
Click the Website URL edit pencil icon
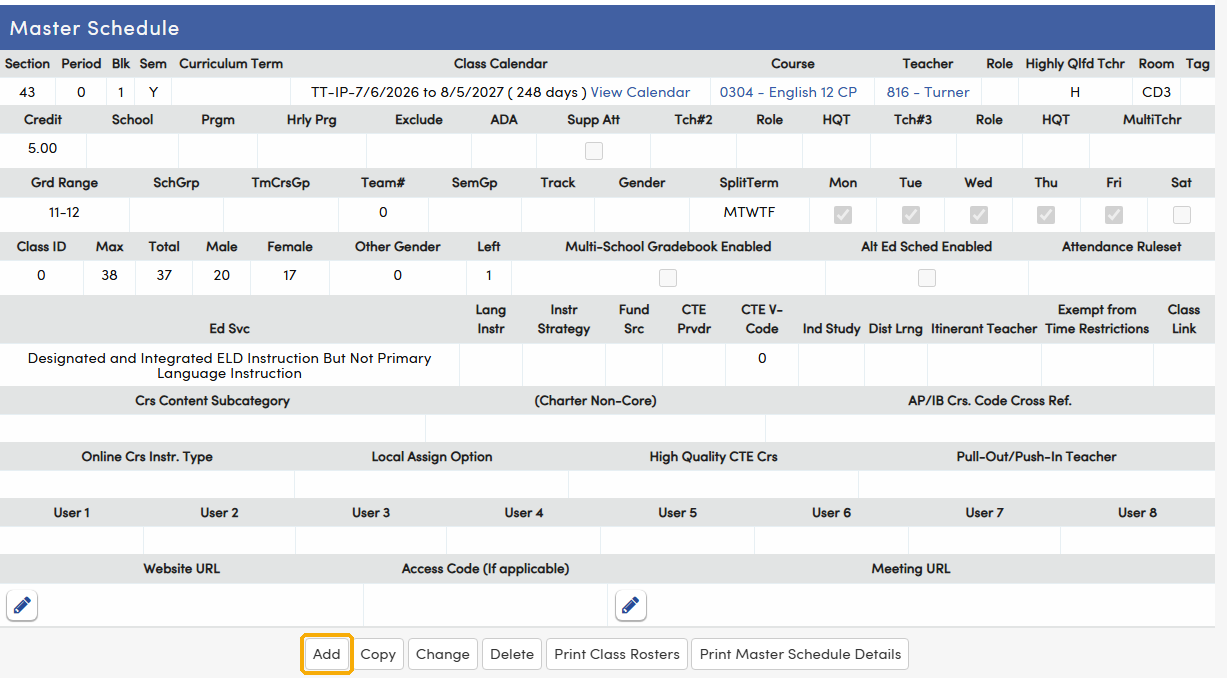click(x=22, y=606)
